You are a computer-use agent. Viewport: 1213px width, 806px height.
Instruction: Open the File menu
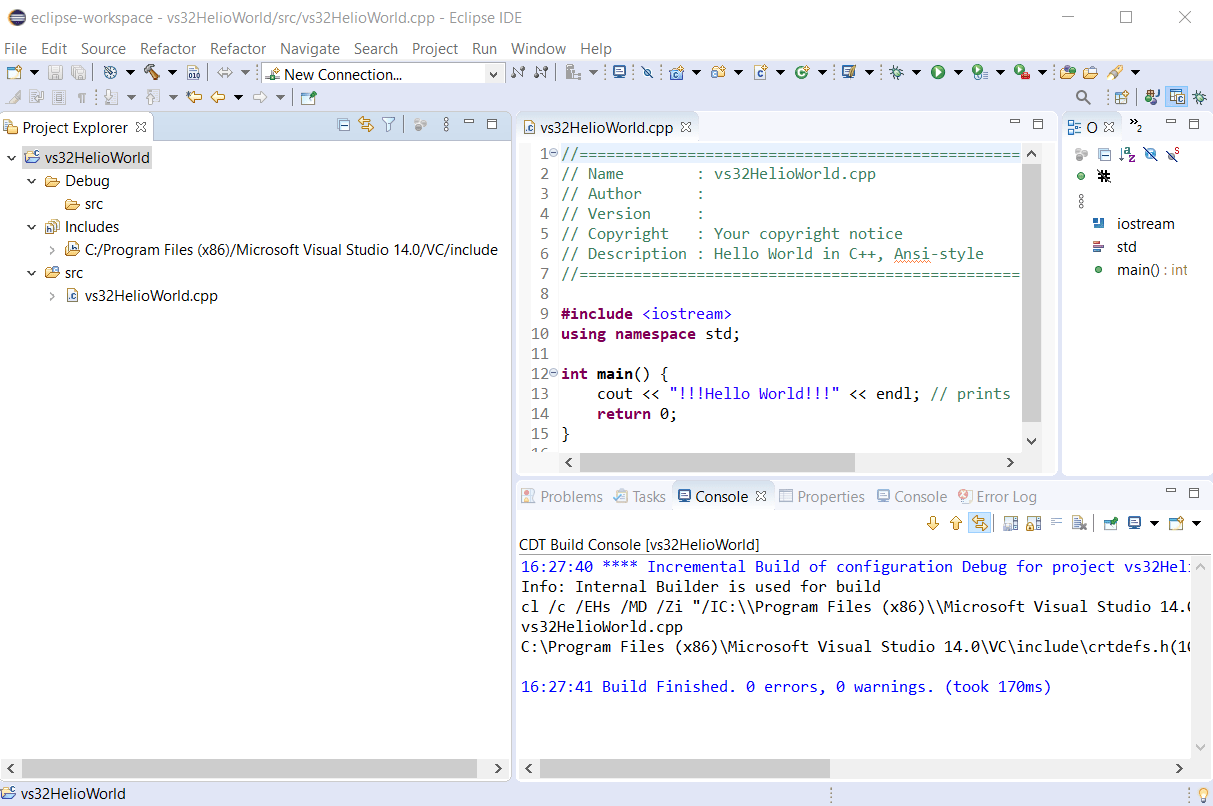click(15, 48)
